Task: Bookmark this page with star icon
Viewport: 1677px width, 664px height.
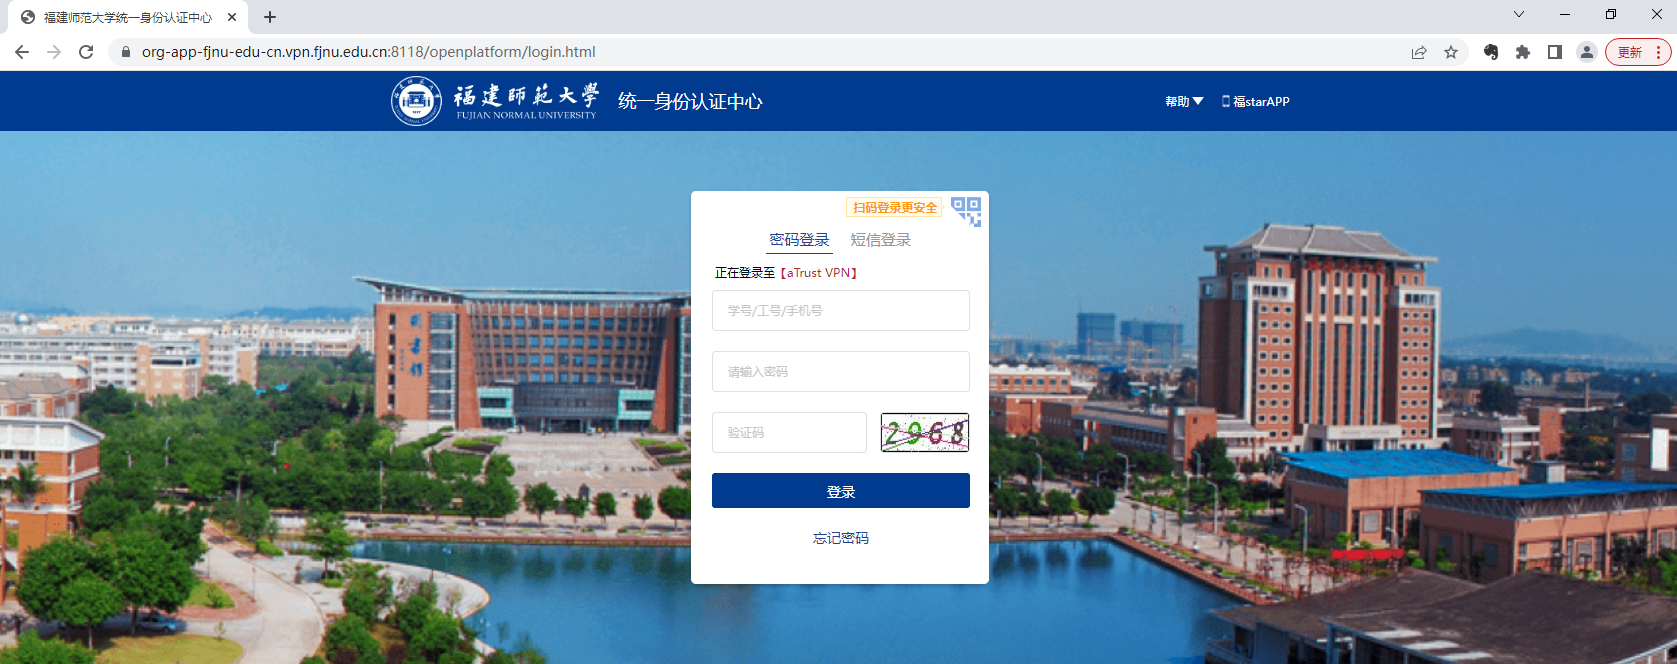Action: coord(1451,52)
